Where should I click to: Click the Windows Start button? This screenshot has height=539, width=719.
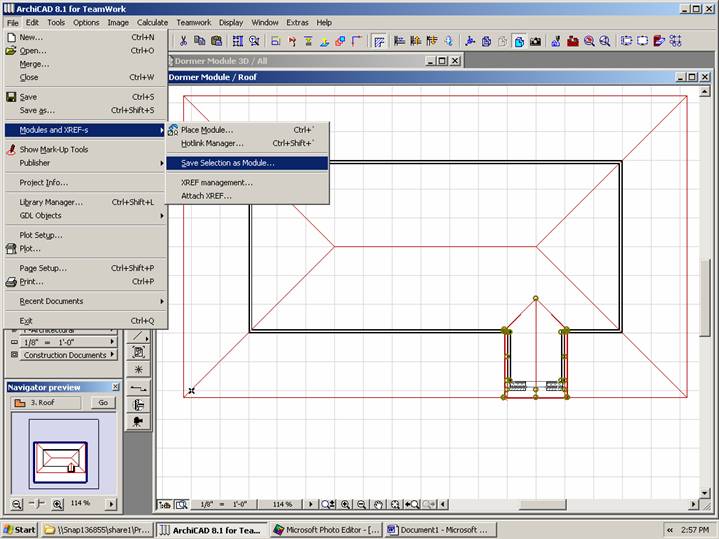[20, 530]
